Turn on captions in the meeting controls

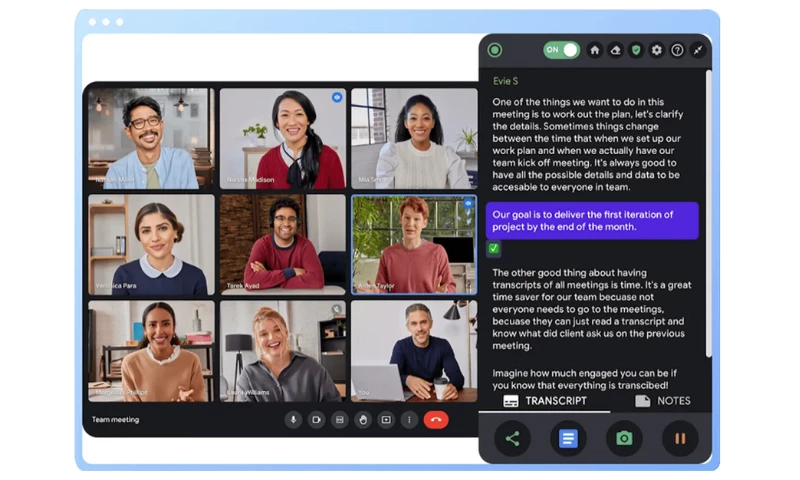click(x=340, y=420)
